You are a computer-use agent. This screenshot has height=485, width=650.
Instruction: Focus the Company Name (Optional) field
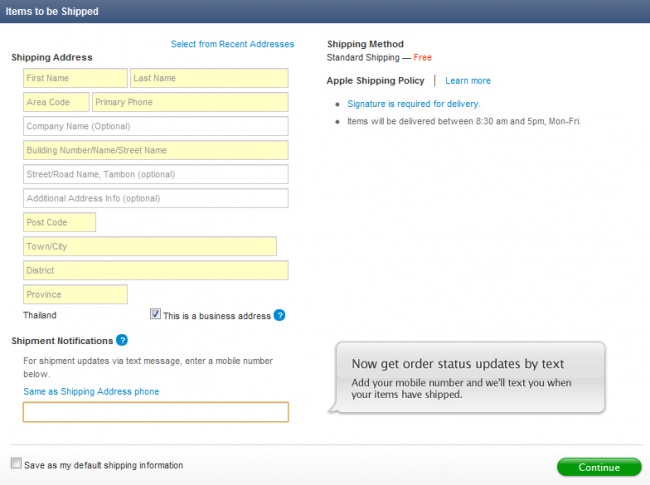click(155, 126)
